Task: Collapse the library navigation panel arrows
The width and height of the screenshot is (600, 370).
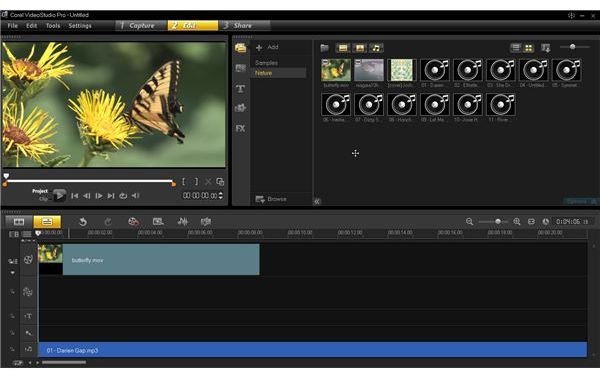Action: [x=317, y=201]
